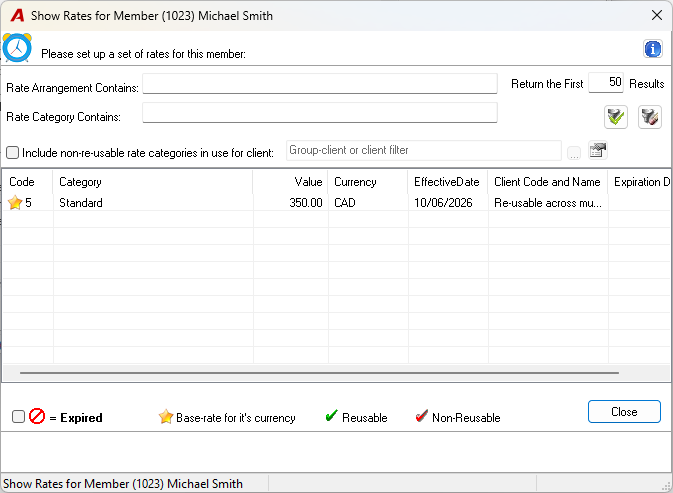This screenshot has width=673, height=493.
Task: Click the red A application logo
Action: 18,15
